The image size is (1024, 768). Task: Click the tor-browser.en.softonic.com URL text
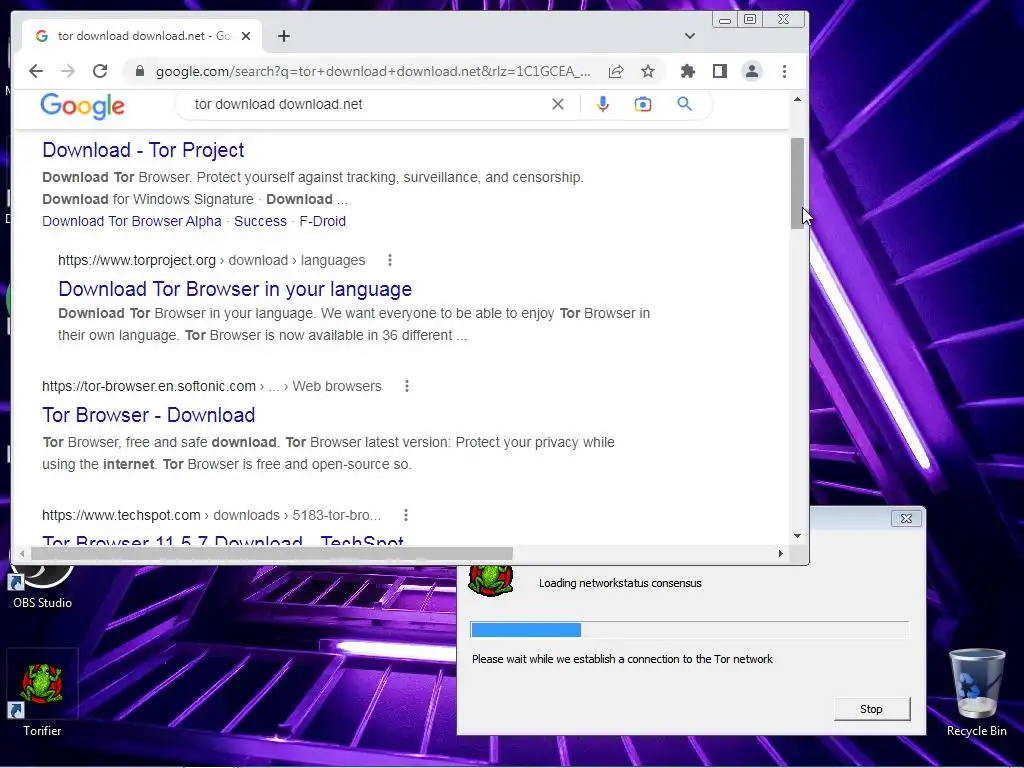pos(212,386)
